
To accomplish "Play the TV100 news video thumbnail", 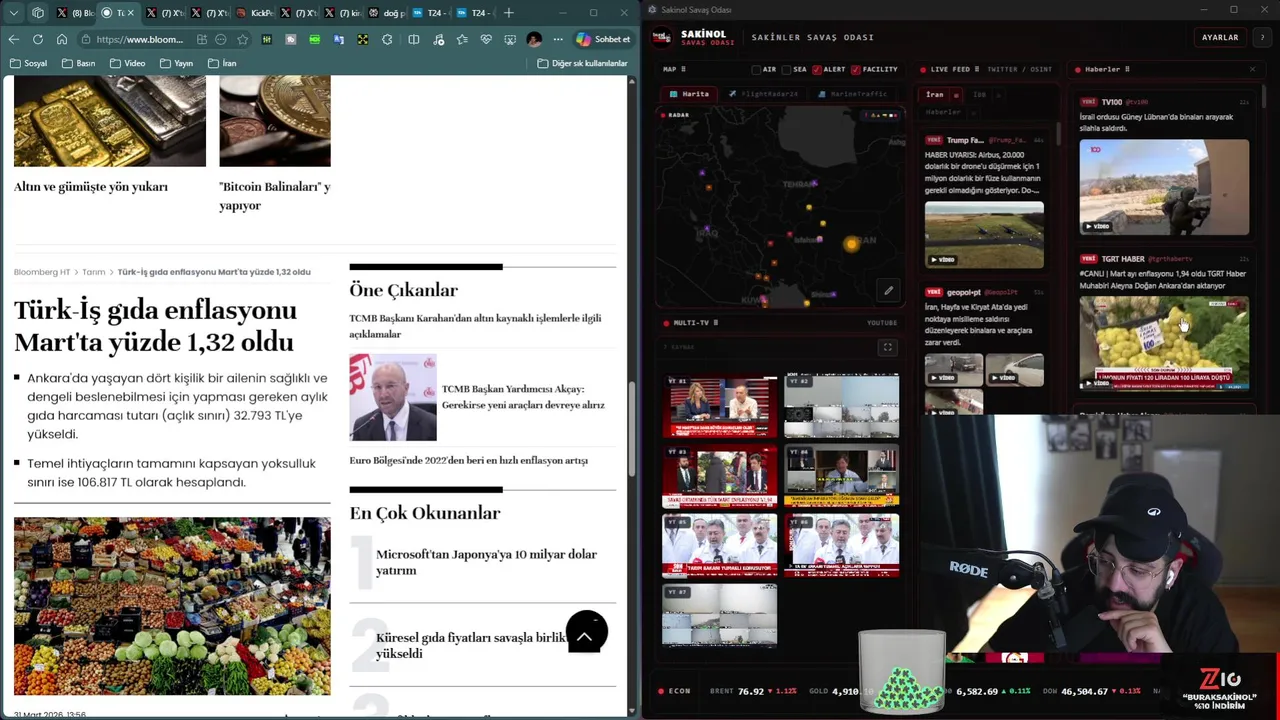I will click(x=1164, y=187).
